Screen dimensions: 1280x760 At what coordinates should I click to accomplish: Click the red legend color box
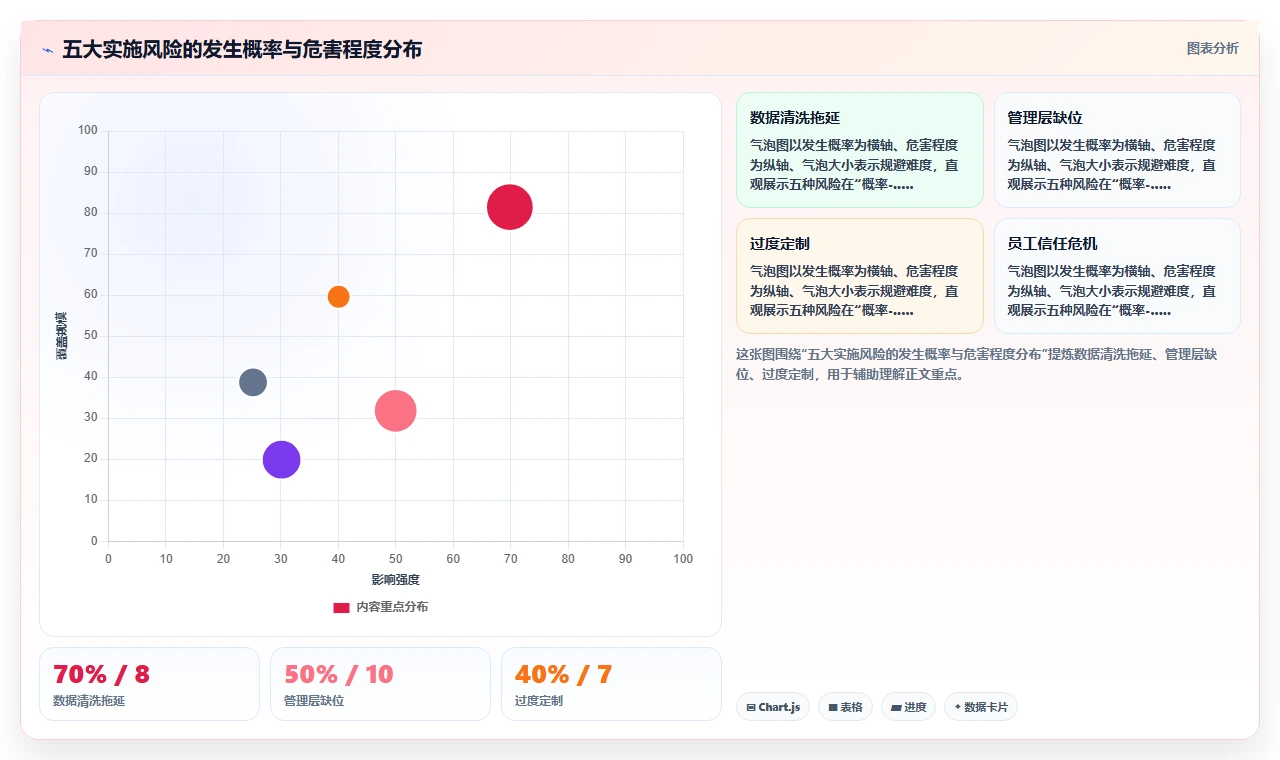click(341, 607)
